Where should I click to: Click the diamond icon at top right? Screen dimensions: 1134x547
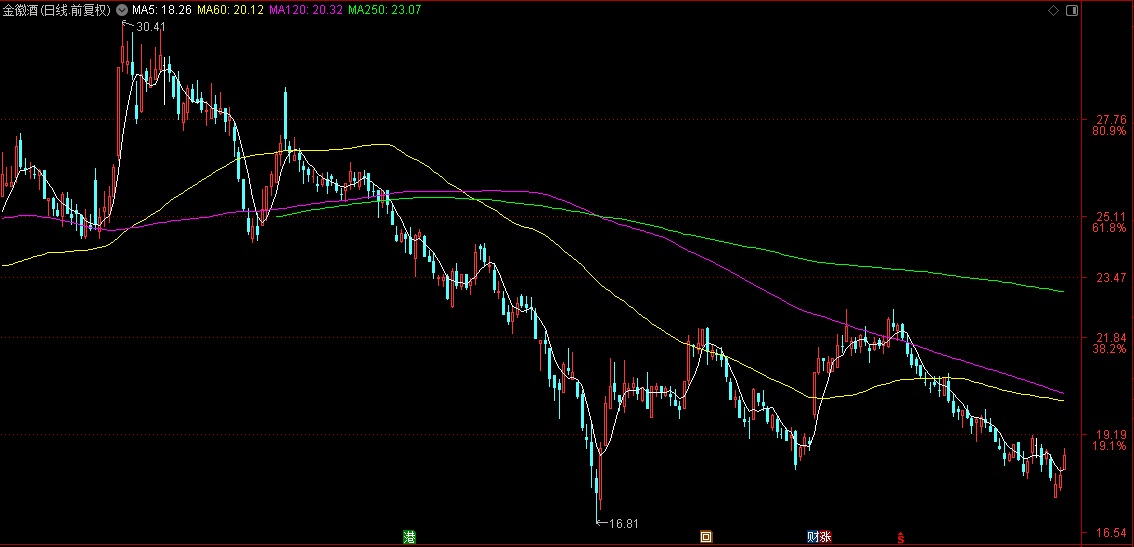[1052, 10]
